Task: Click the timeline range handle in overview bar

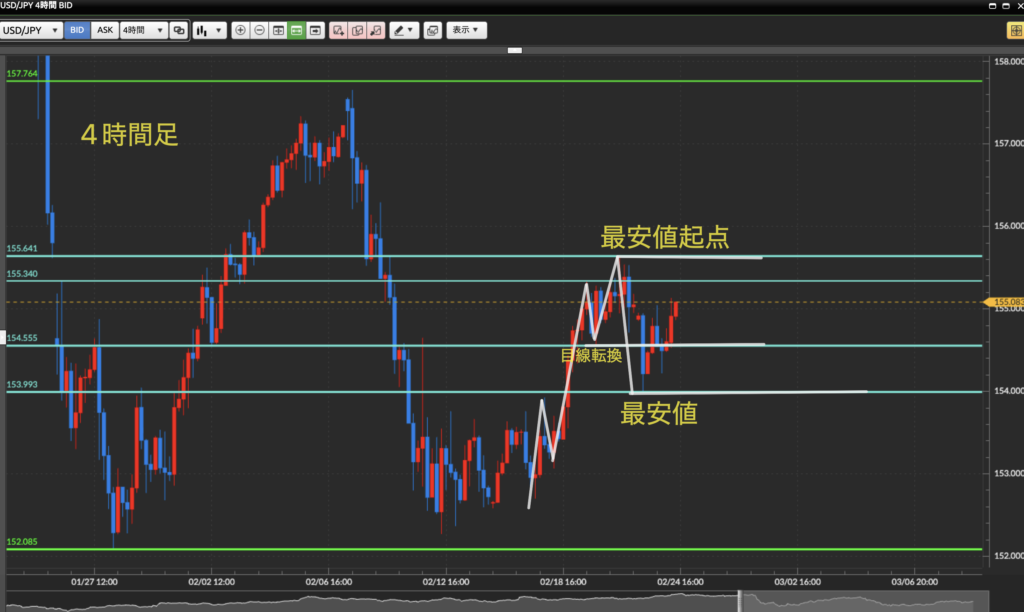Action: click(740, 600)
